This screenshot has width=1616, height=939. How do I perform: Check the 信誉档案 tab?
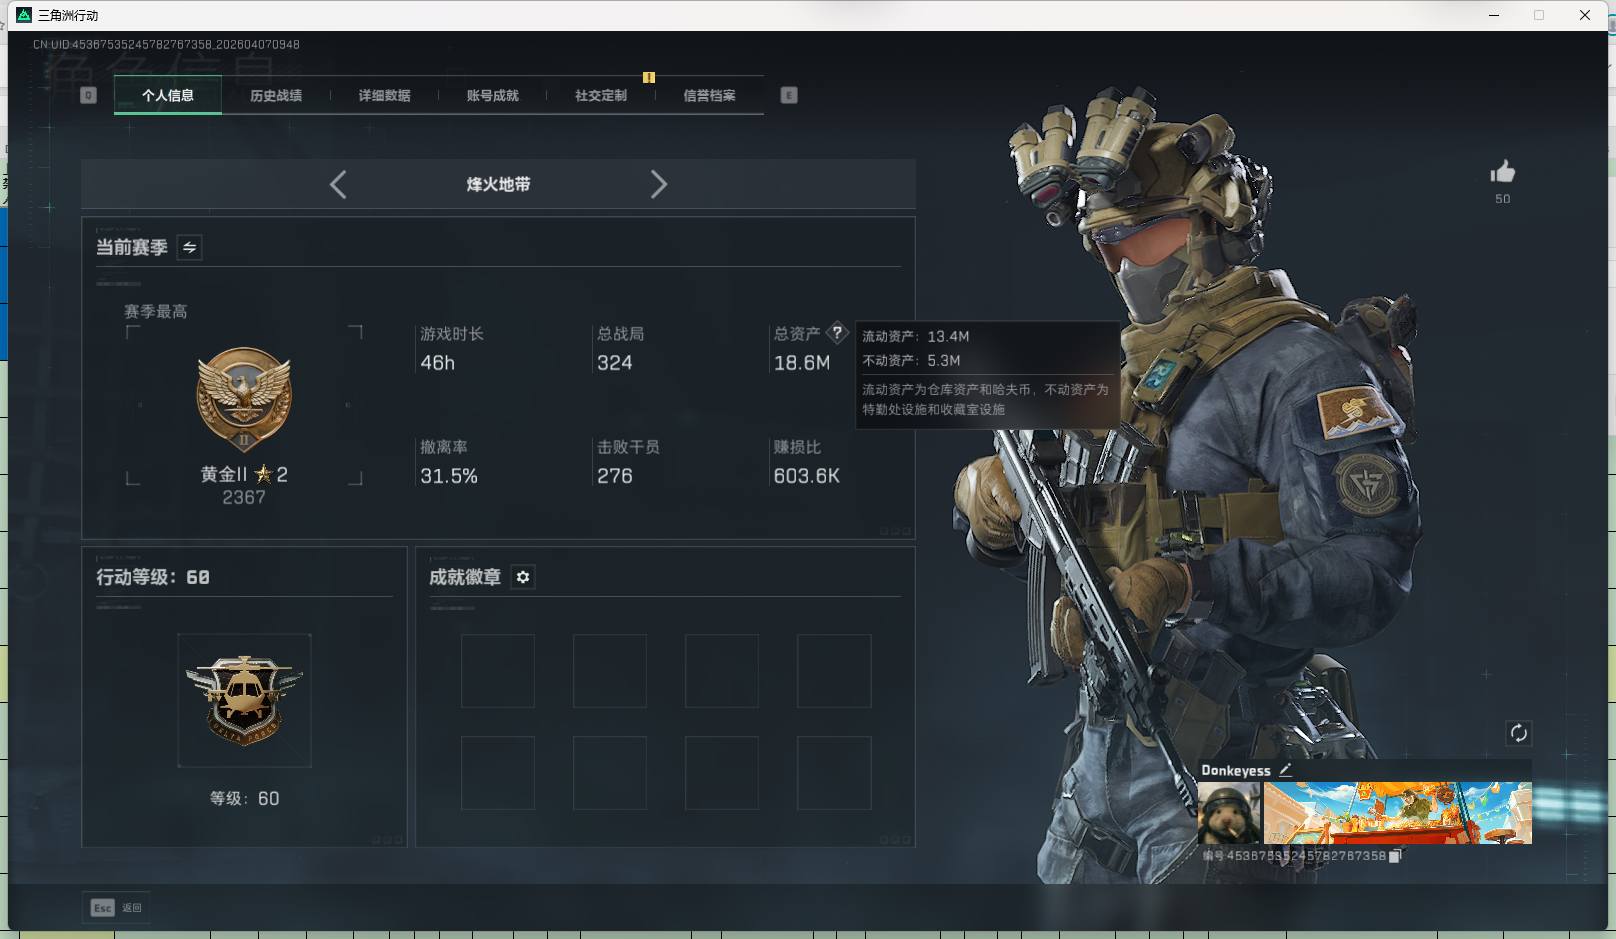pyautogui.click(x=709, y=94)
